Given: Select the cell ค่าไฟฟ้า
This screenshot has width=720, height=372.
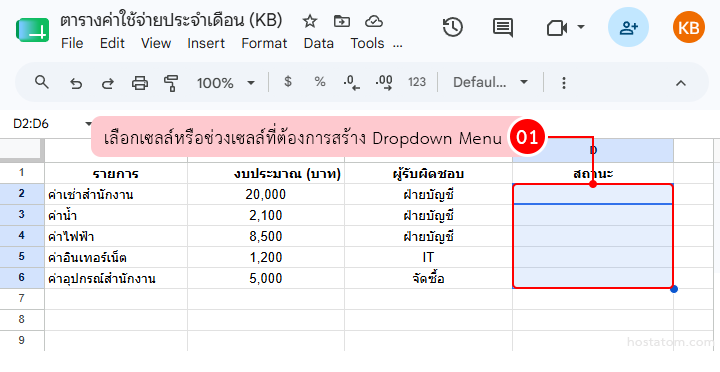Looking at the screenshot, I should click(116, 237).
